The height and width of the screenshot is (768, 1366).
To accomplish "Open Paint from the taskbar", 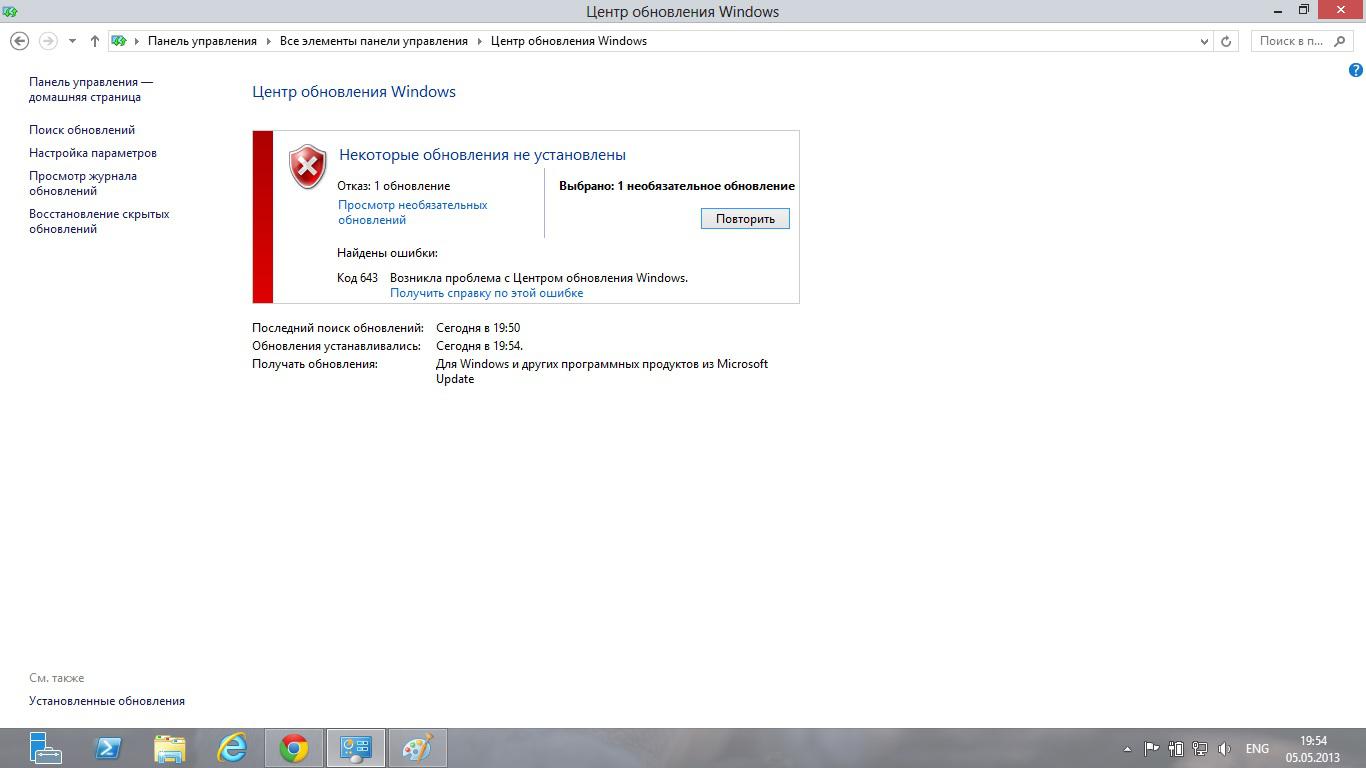I will [x=417, y=748].
